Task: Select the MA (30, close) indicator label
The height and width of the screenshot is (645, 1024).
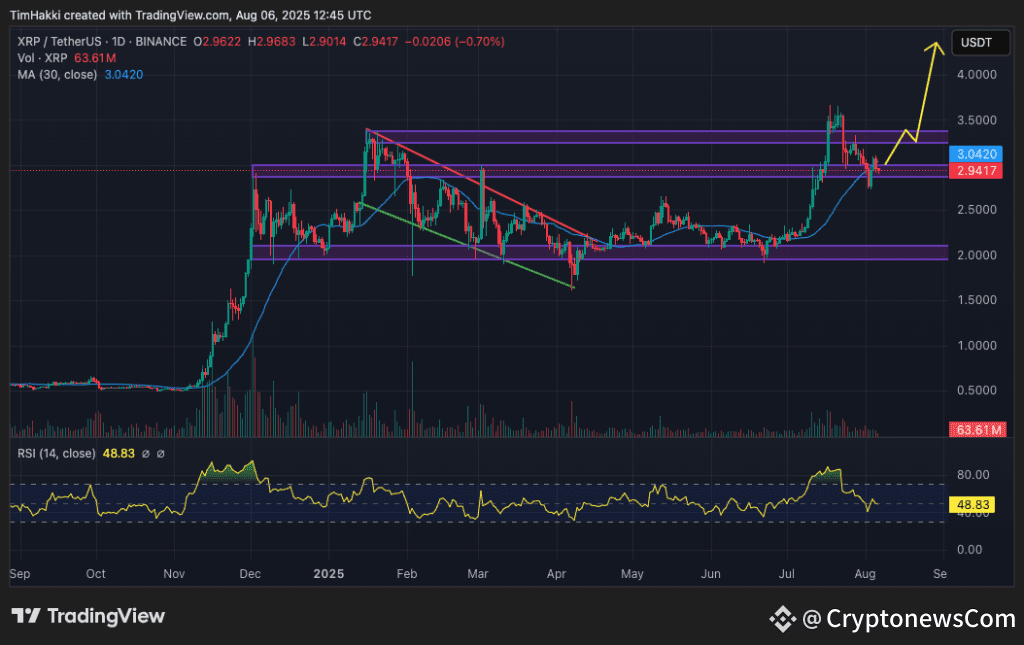Action: pyautogui.click(x=57, y=74)
